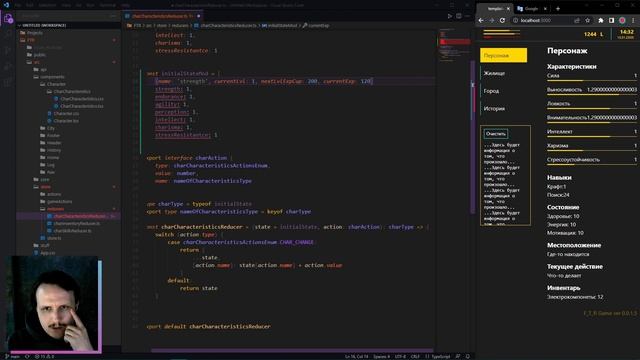This screenshot has height=360, width=640.
Task: Click the errors and warnings status indicator
Action: (x=44, y=356)
